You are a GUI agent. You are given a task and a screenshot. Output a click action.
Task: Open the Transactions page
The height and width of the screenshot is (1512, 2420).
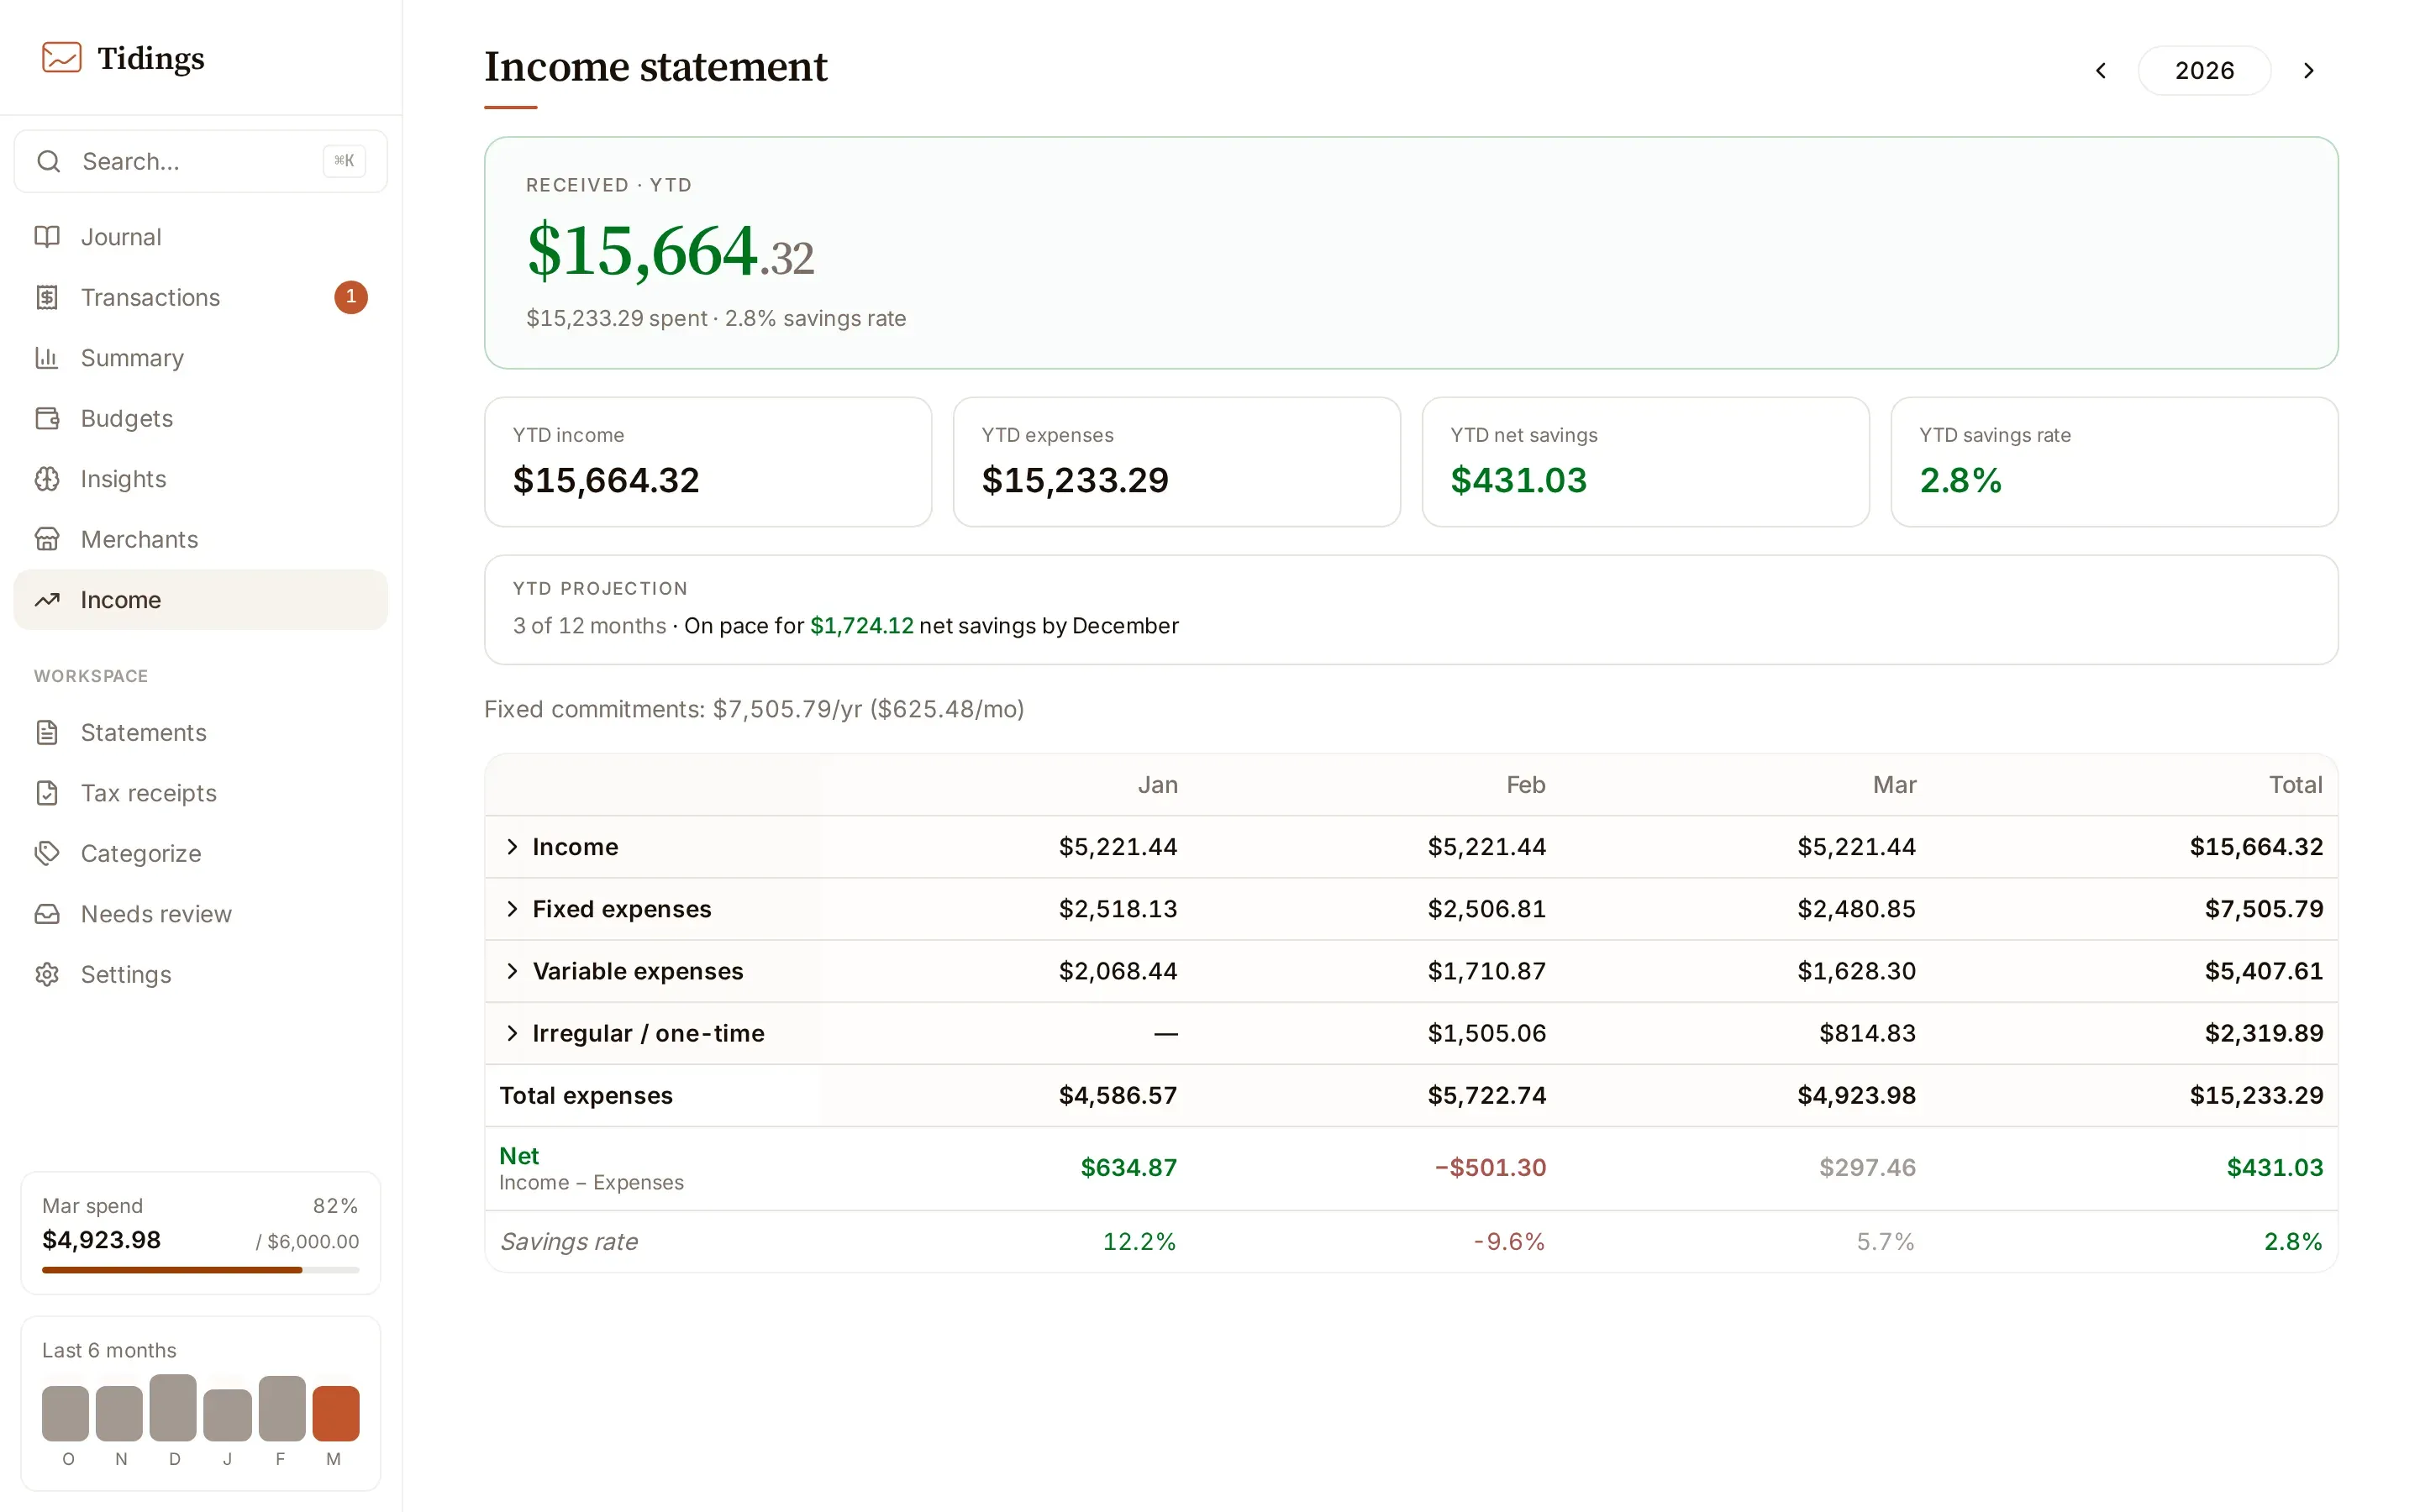(x=200, y=297)
